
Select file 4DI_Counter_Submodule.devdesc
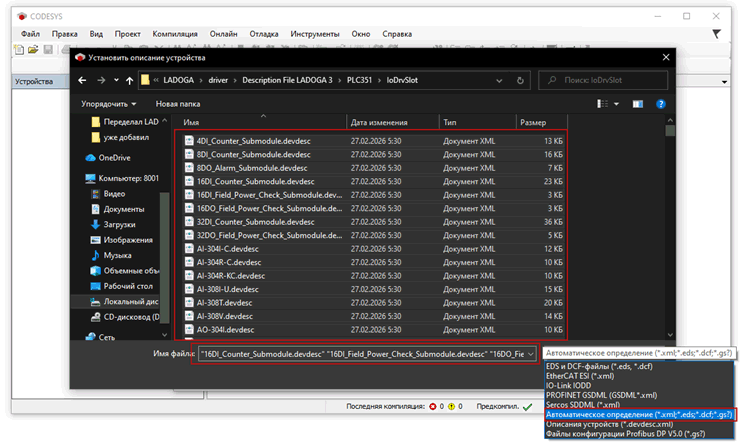[253, 141]
